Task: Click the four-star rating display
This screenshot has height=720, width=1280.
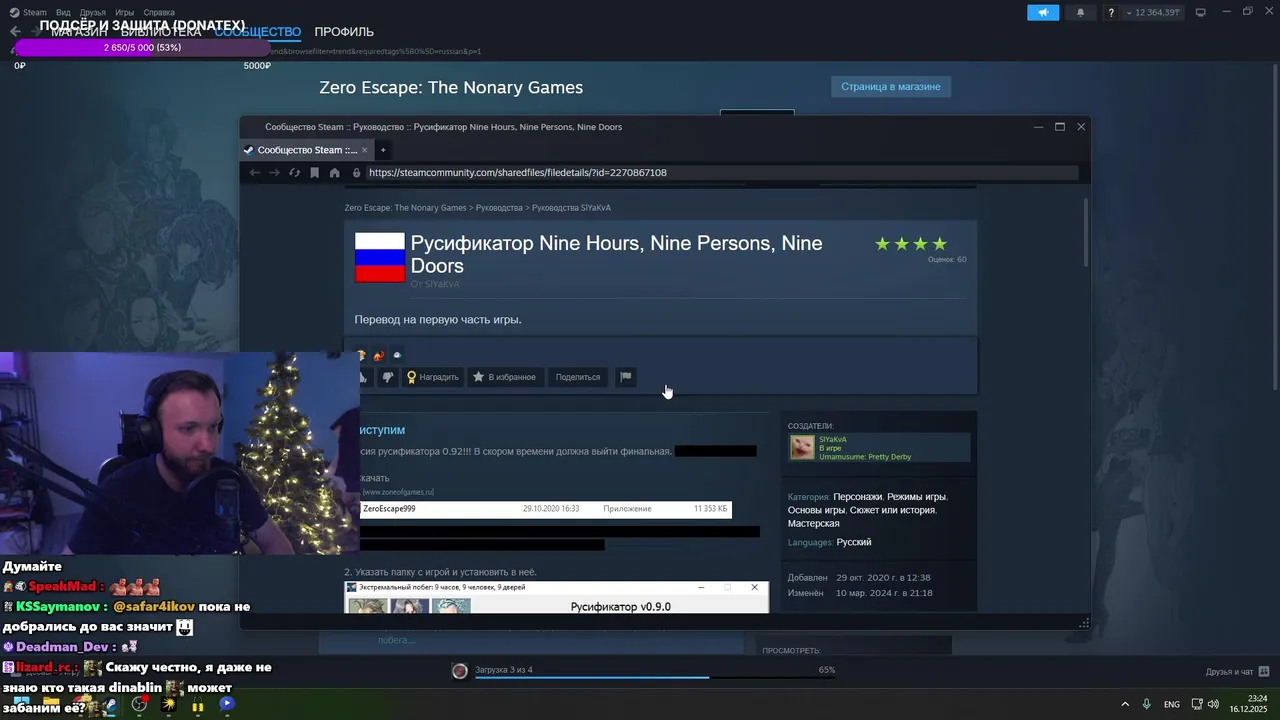Action: [911, 244]
